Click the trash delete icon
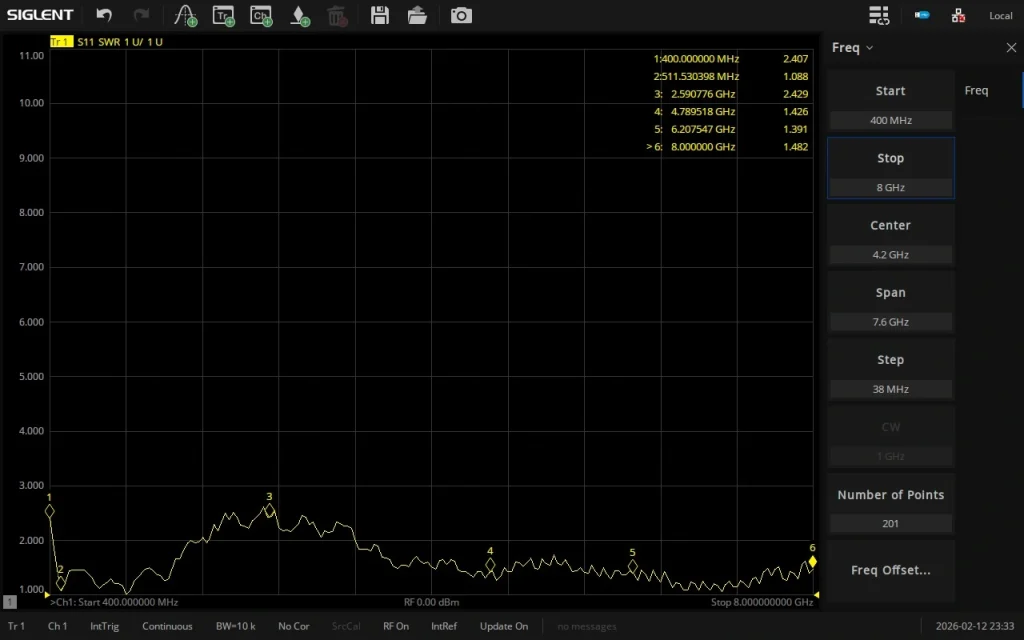 click(x=337, y=16)
